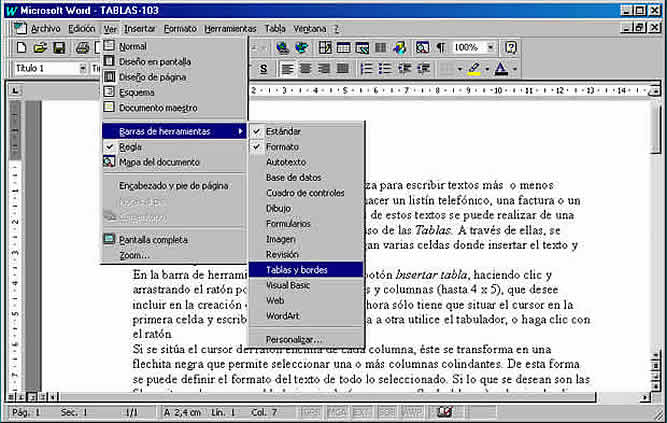
Task: Click the Show/Hide paragraph marks icon
Action: coord(439,48)
